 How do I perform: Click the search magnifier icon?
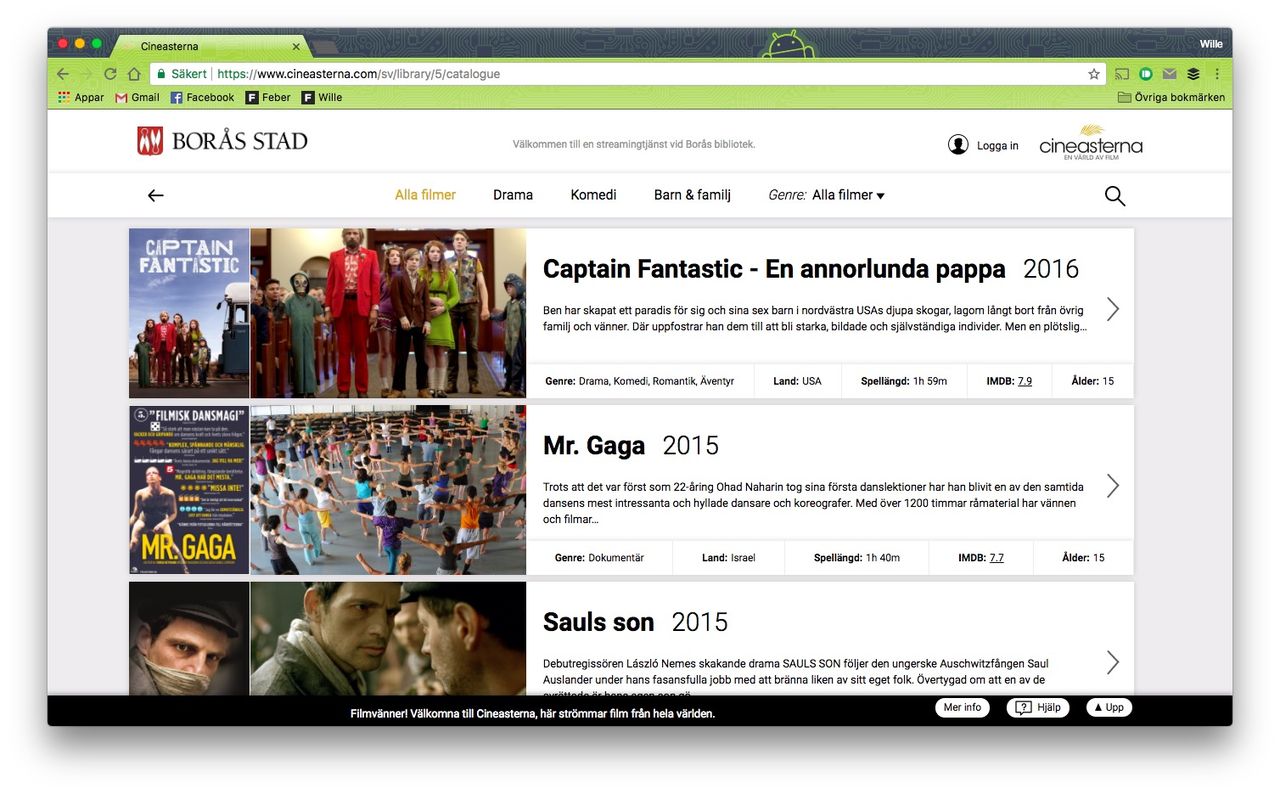[1114, 196]
